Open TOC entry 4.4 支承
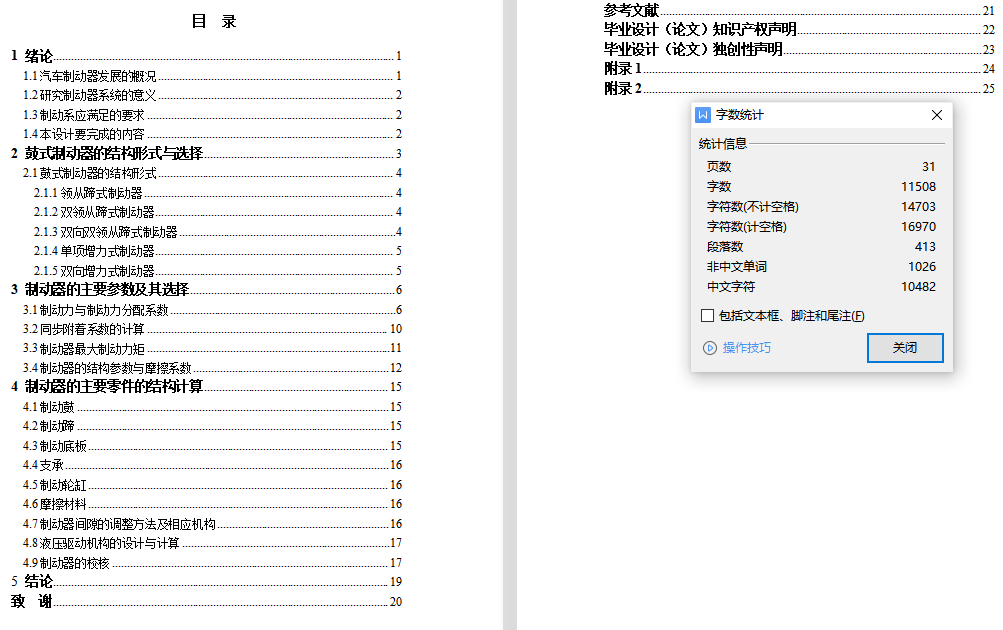This screenshot has width=1003, height=630. coord(212,465)
